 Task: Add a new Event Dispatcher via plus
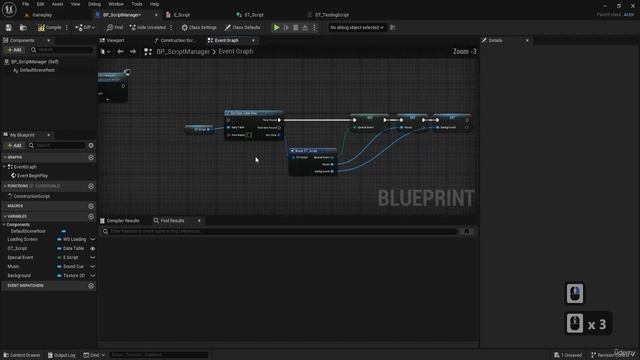tap(91, 286)
